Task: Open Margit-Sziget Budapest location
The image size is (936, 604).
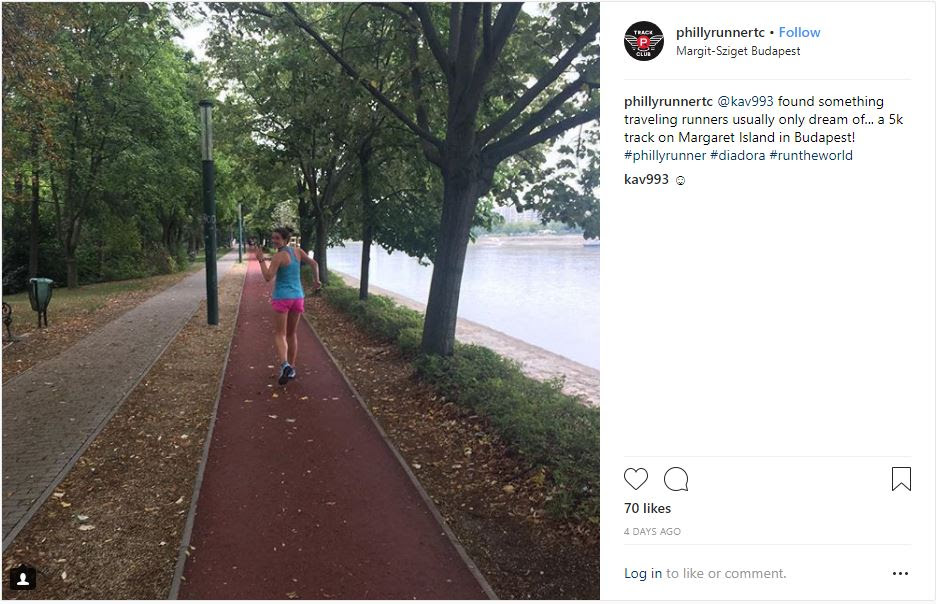Action: [738, 51]
